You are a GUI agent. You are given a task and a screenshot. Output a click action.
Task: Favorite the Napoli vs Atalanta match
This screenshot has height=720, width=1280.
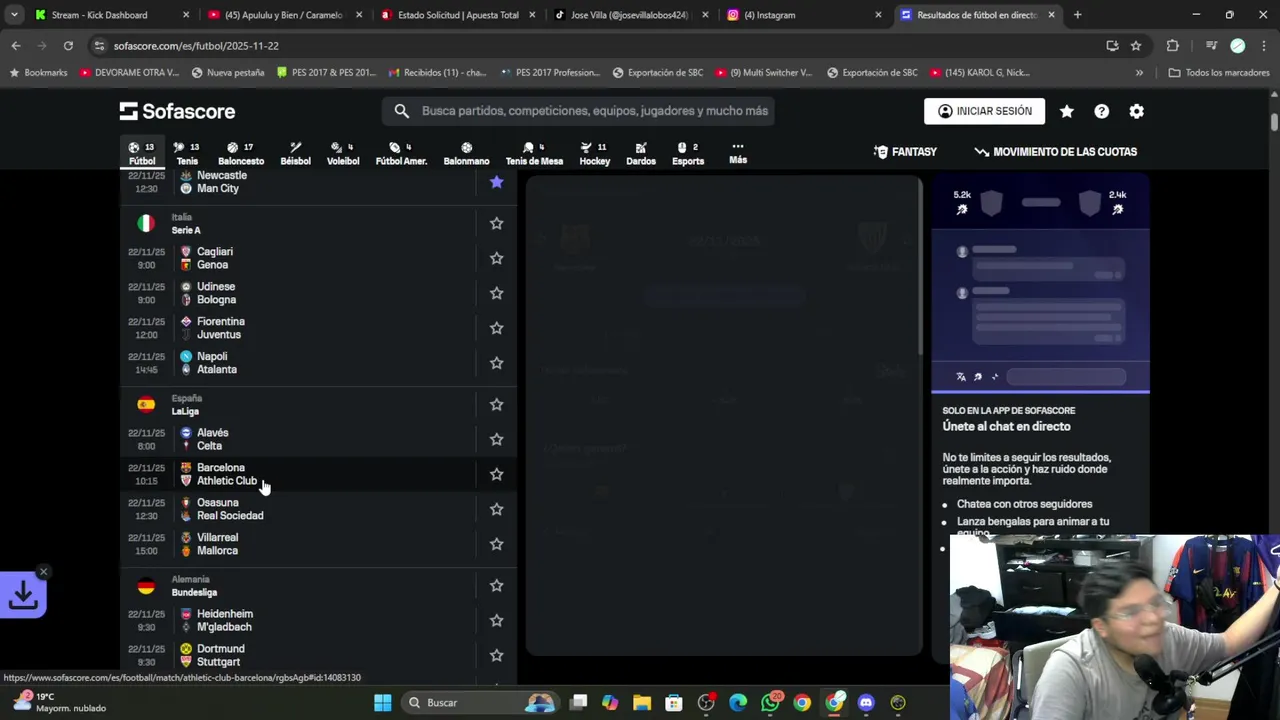496,363
